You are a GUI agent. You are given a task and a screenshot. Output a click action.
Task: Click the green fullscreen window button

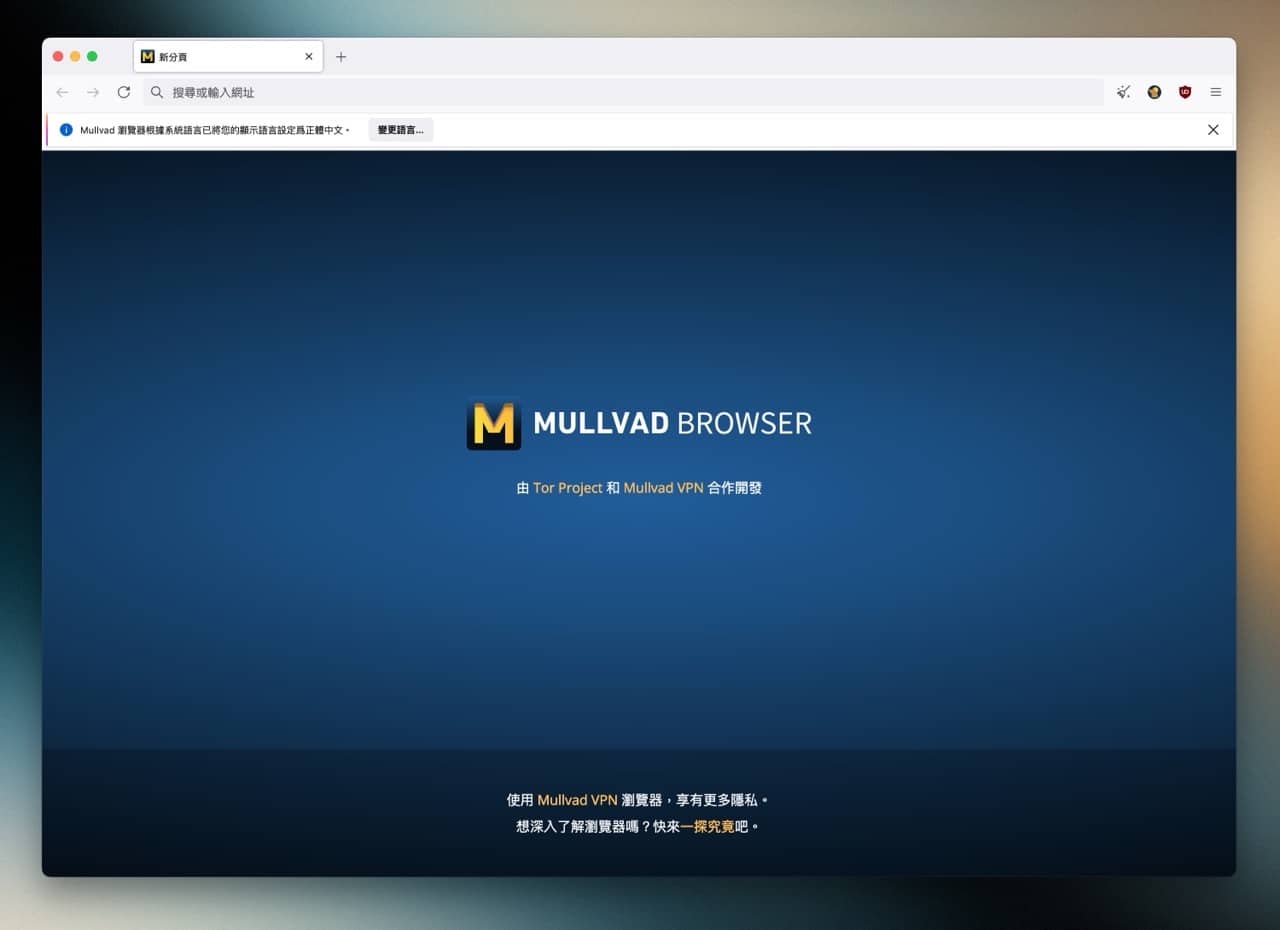click(92, 57)
